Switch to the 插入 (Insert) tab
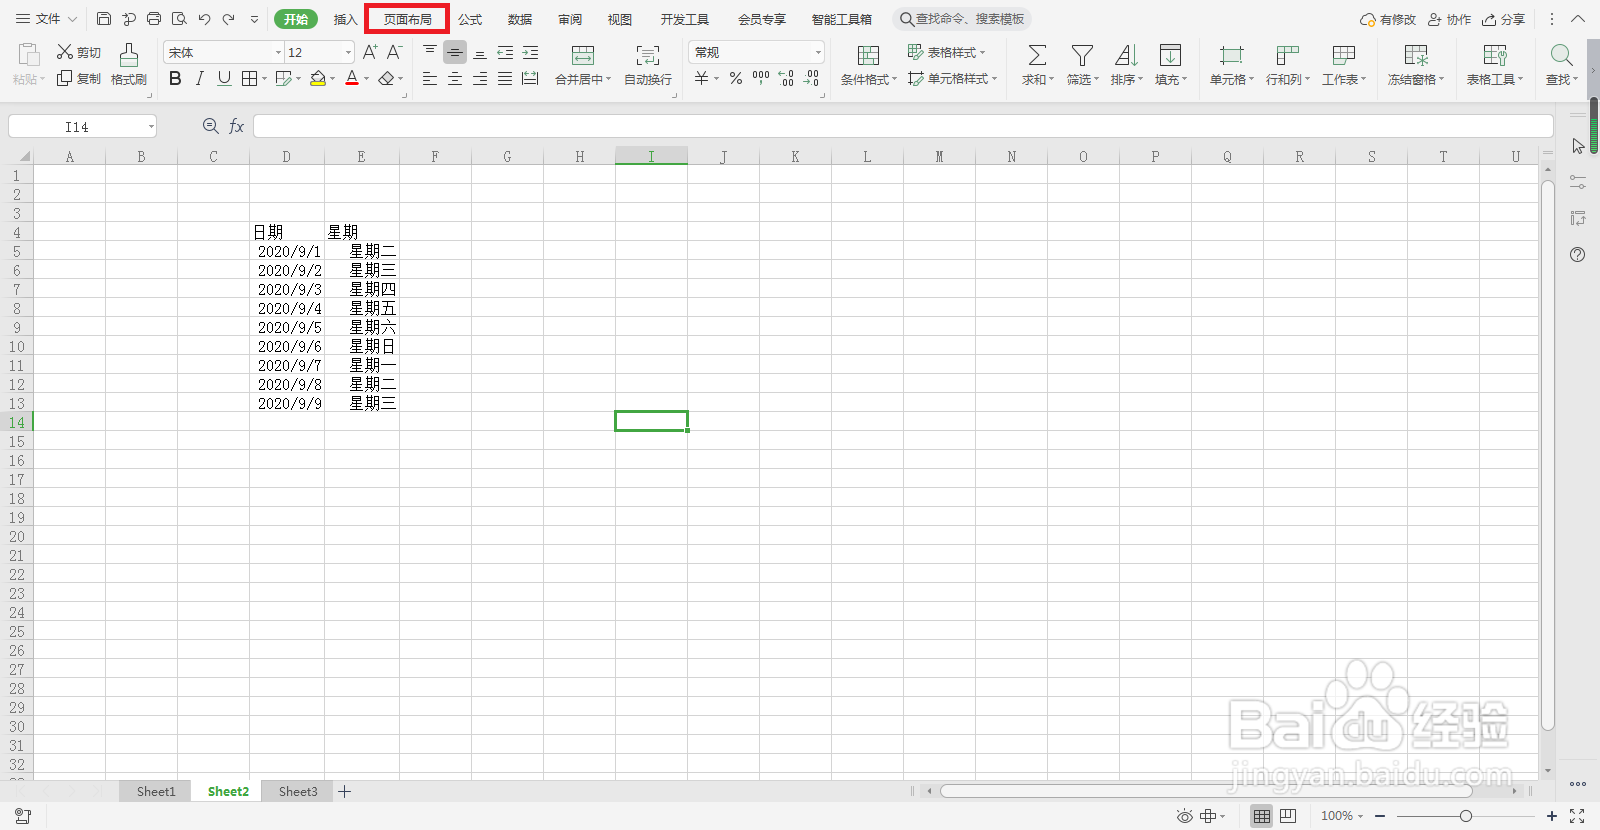Viewport: 1600px width, 830px height. click(345, 19)
